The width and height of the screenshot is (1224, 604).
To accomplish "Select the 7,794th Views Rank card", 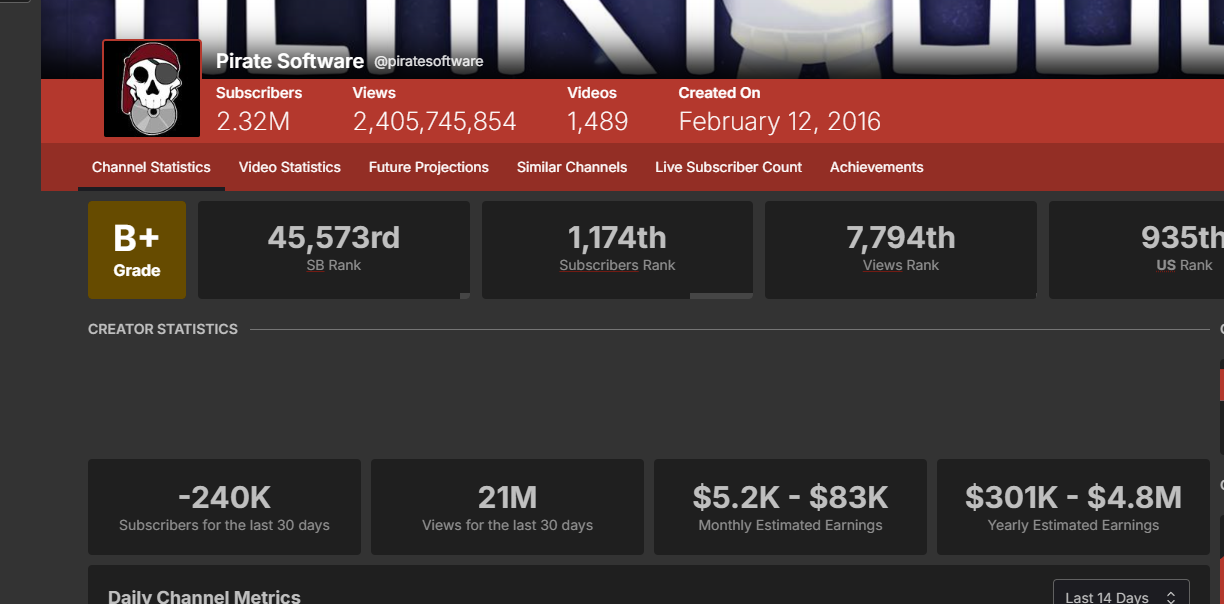I will tap(901, 250).
